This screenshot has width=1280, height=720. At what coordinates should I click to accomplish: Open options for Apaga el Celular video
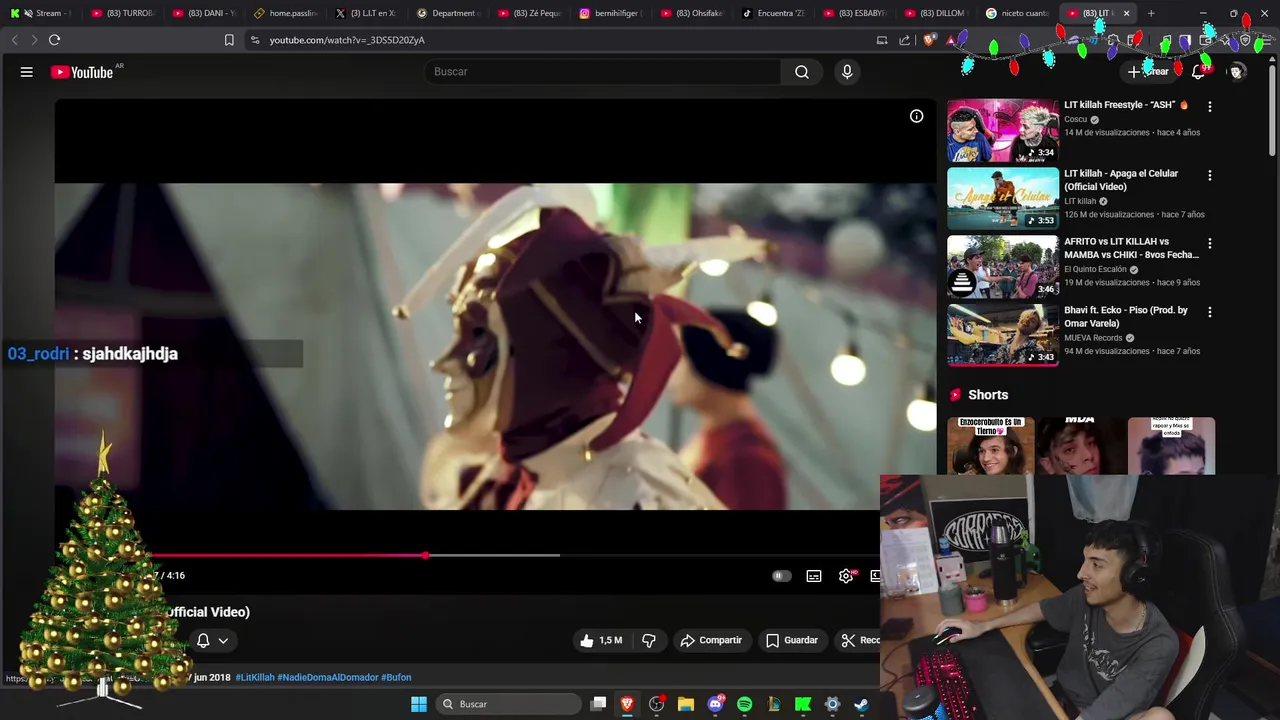[1209, 175]
